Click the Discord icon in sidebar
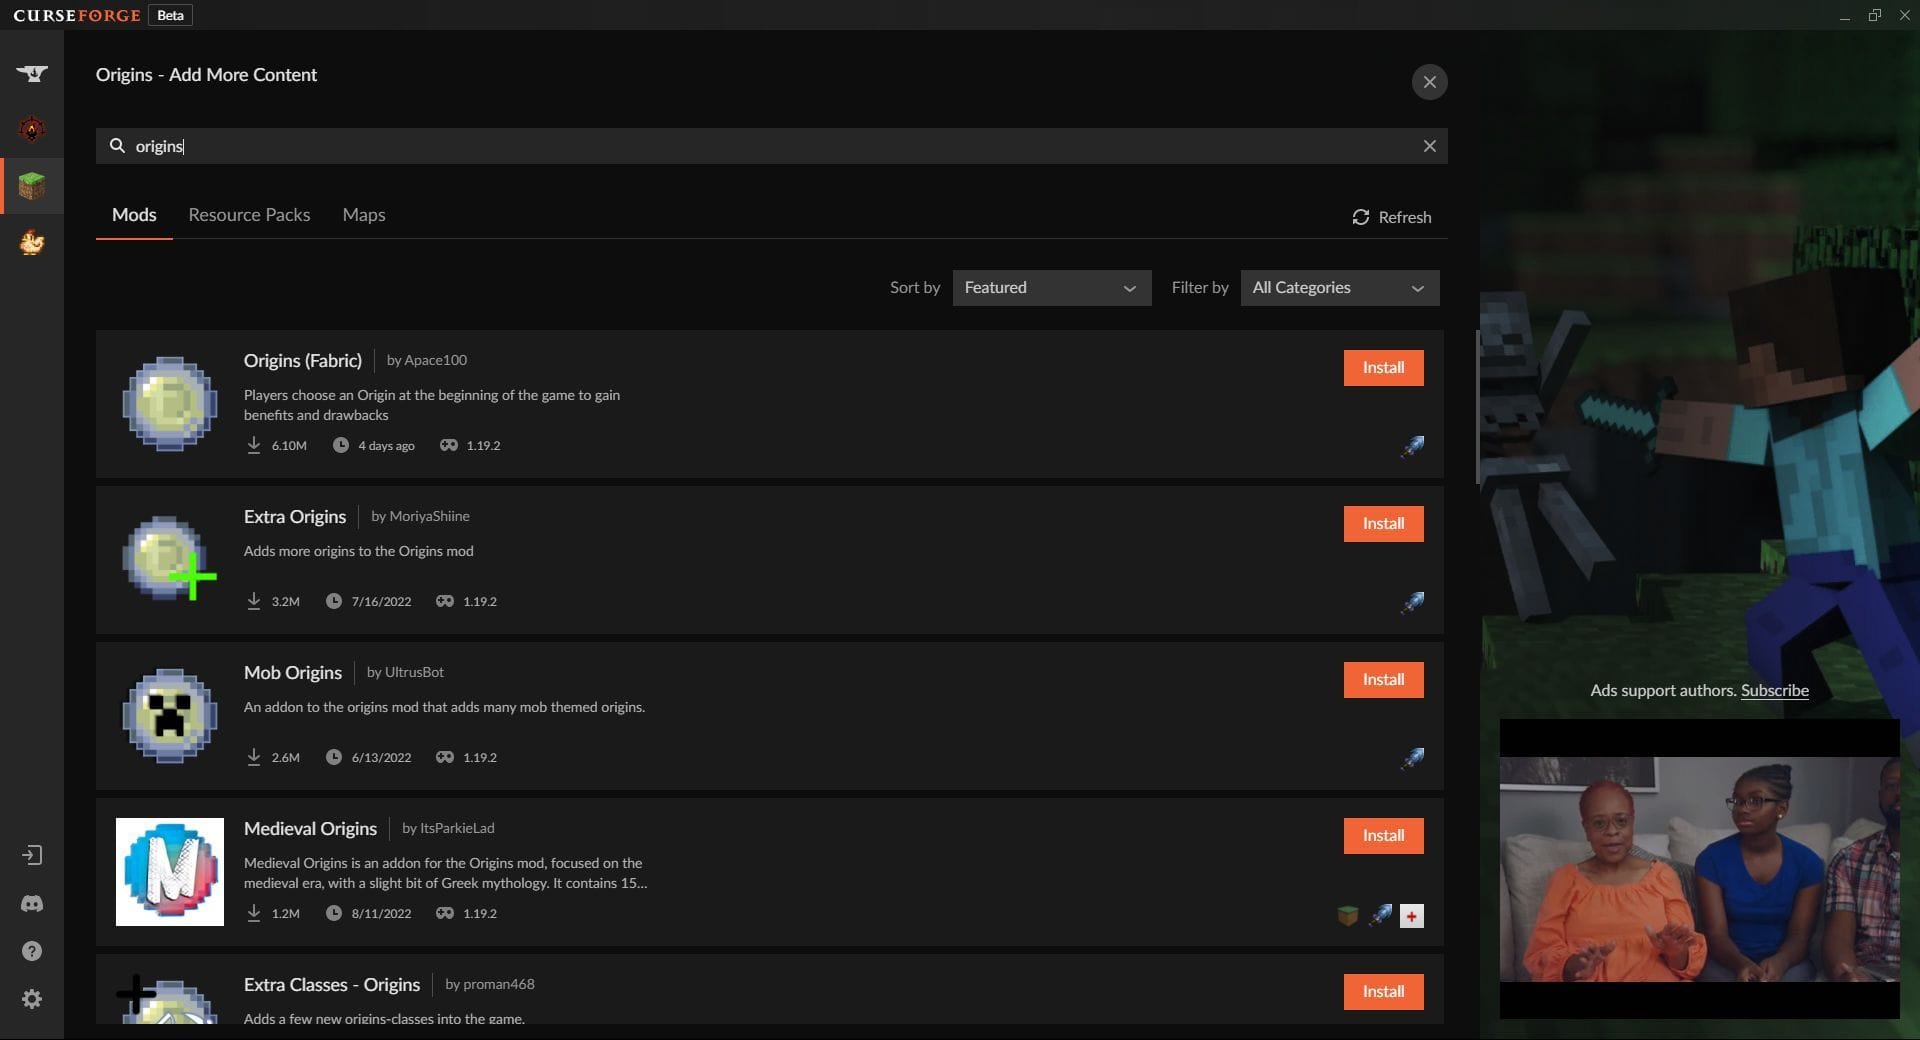 (32, 904)
